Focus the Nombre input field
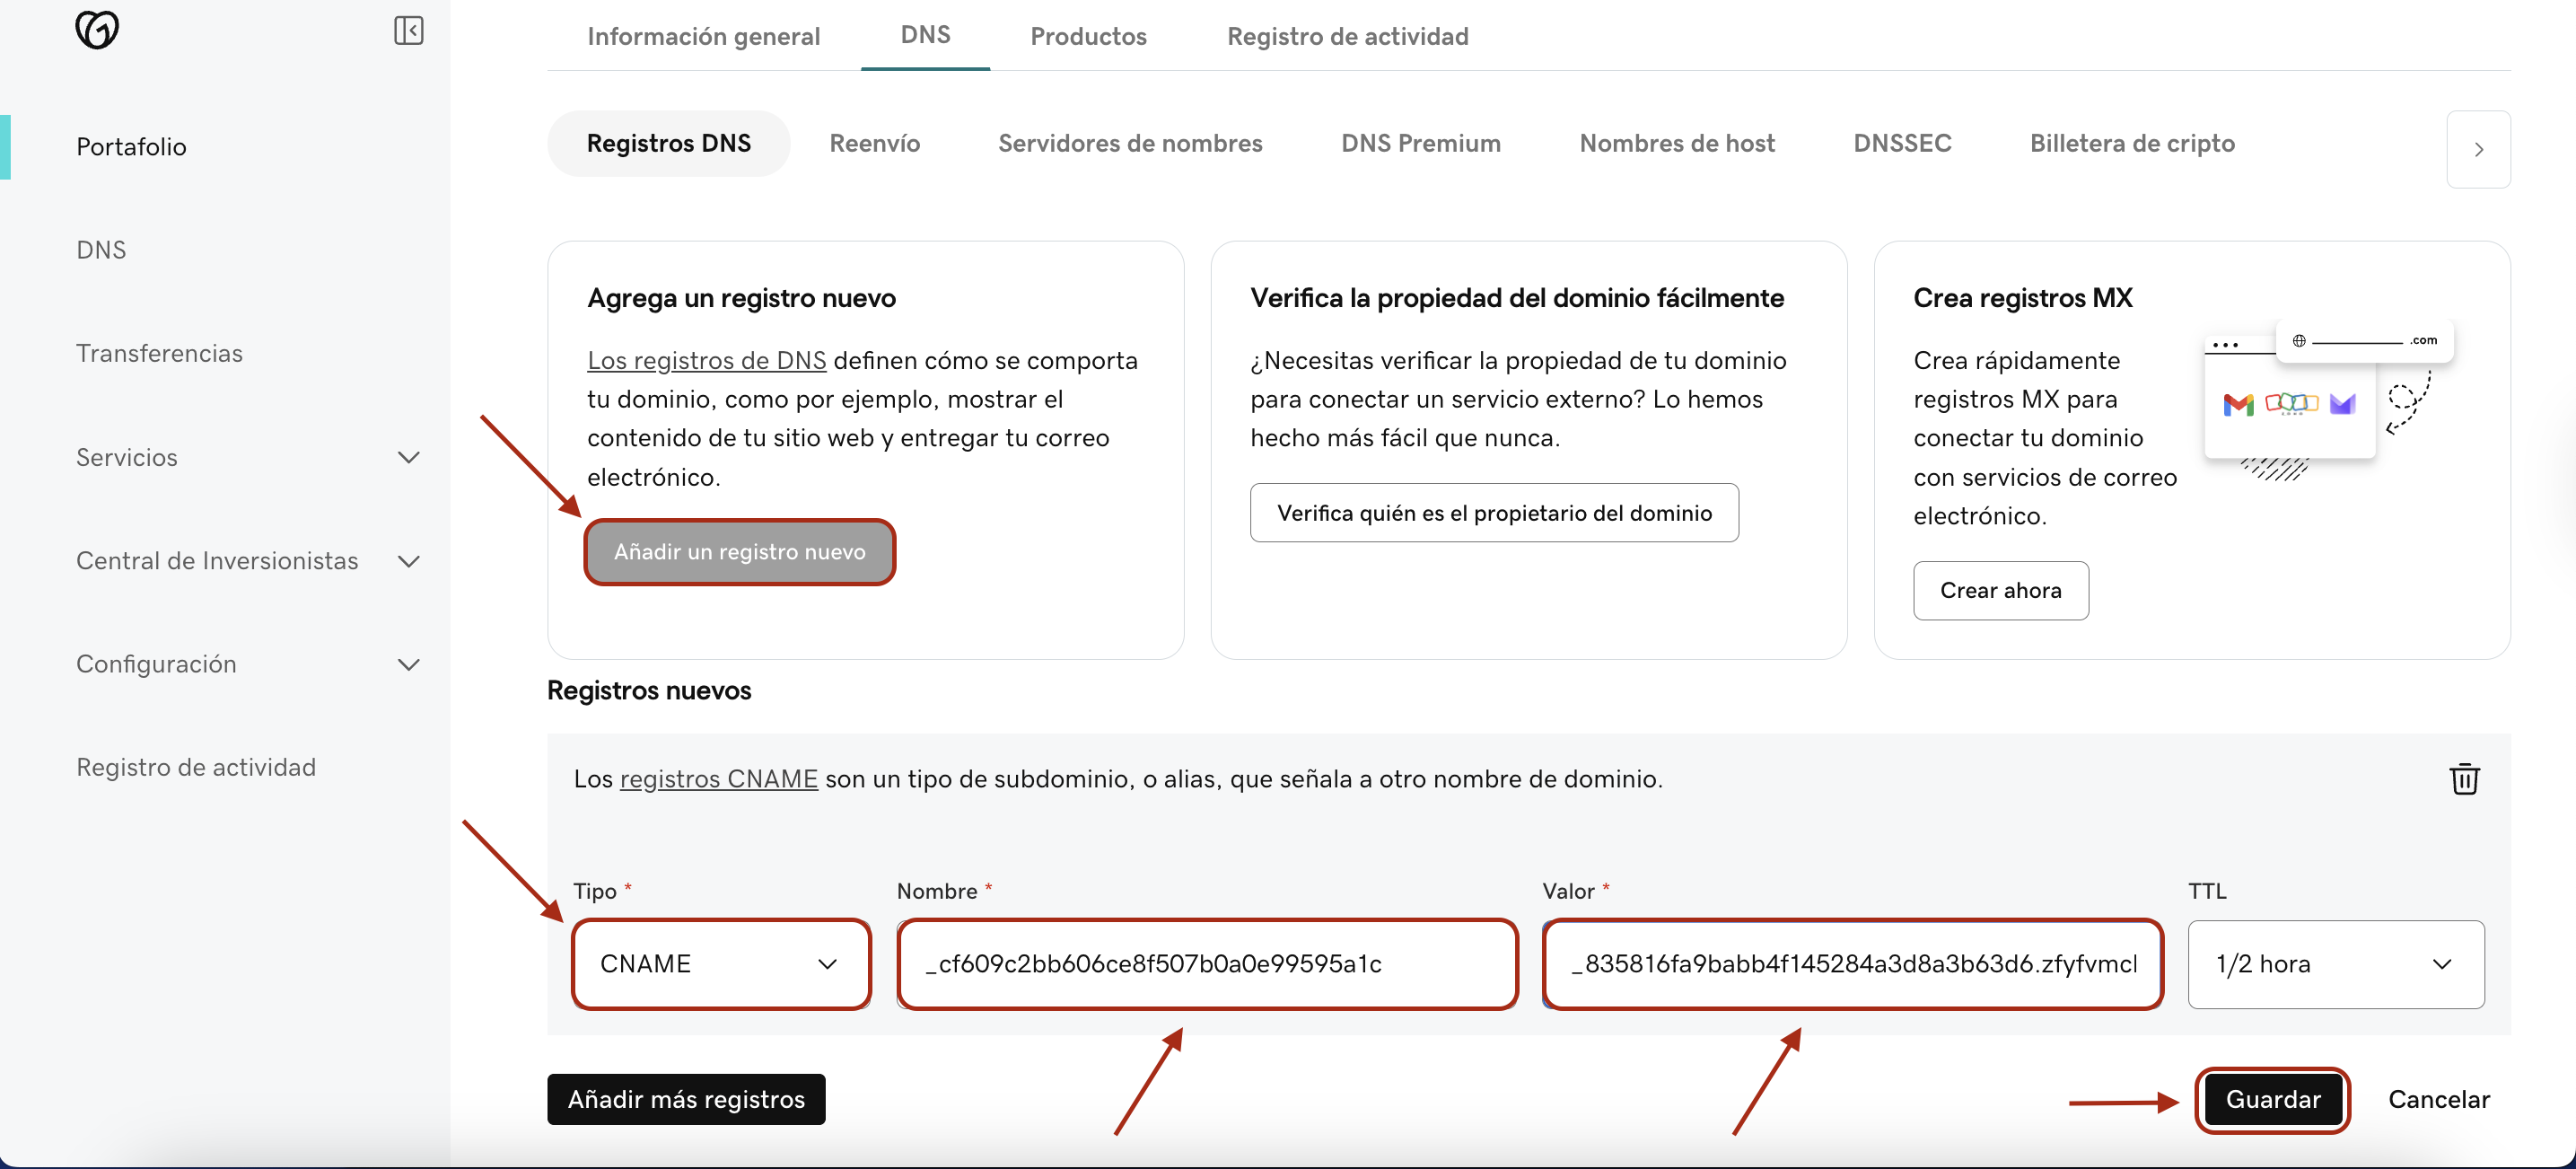This screenshot has width=2576, height=1169. 1207,964
